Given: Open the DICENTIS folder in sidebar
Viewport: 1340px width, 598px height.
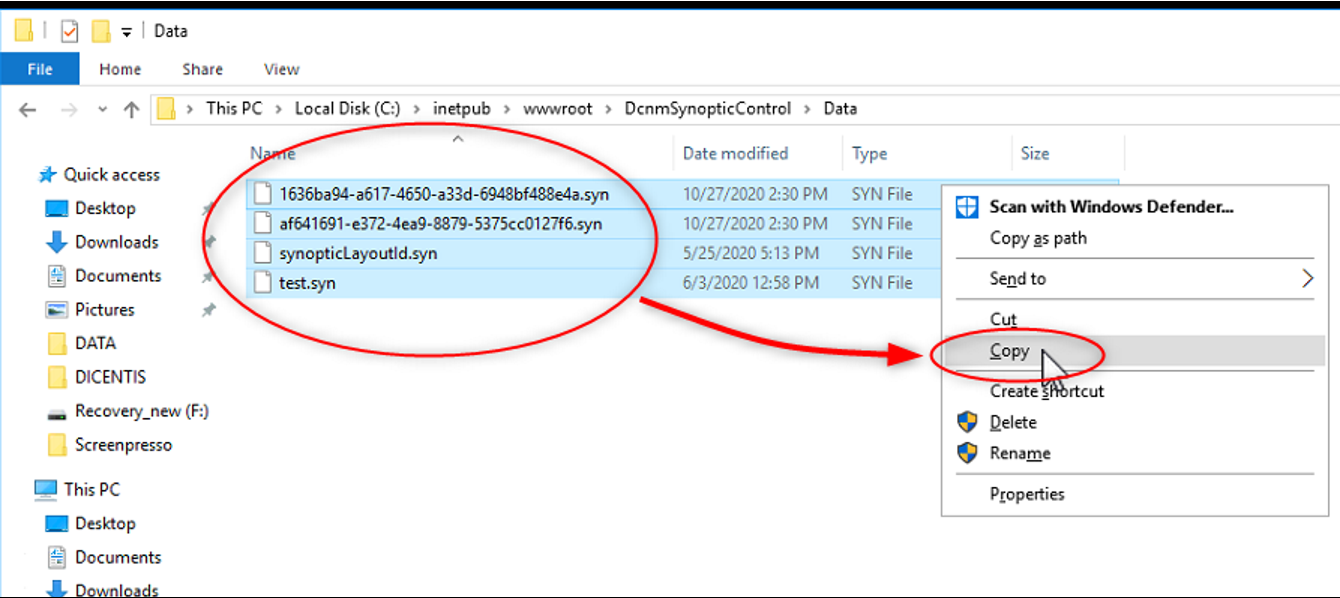Looking at the screenshot, I should 110,377.
